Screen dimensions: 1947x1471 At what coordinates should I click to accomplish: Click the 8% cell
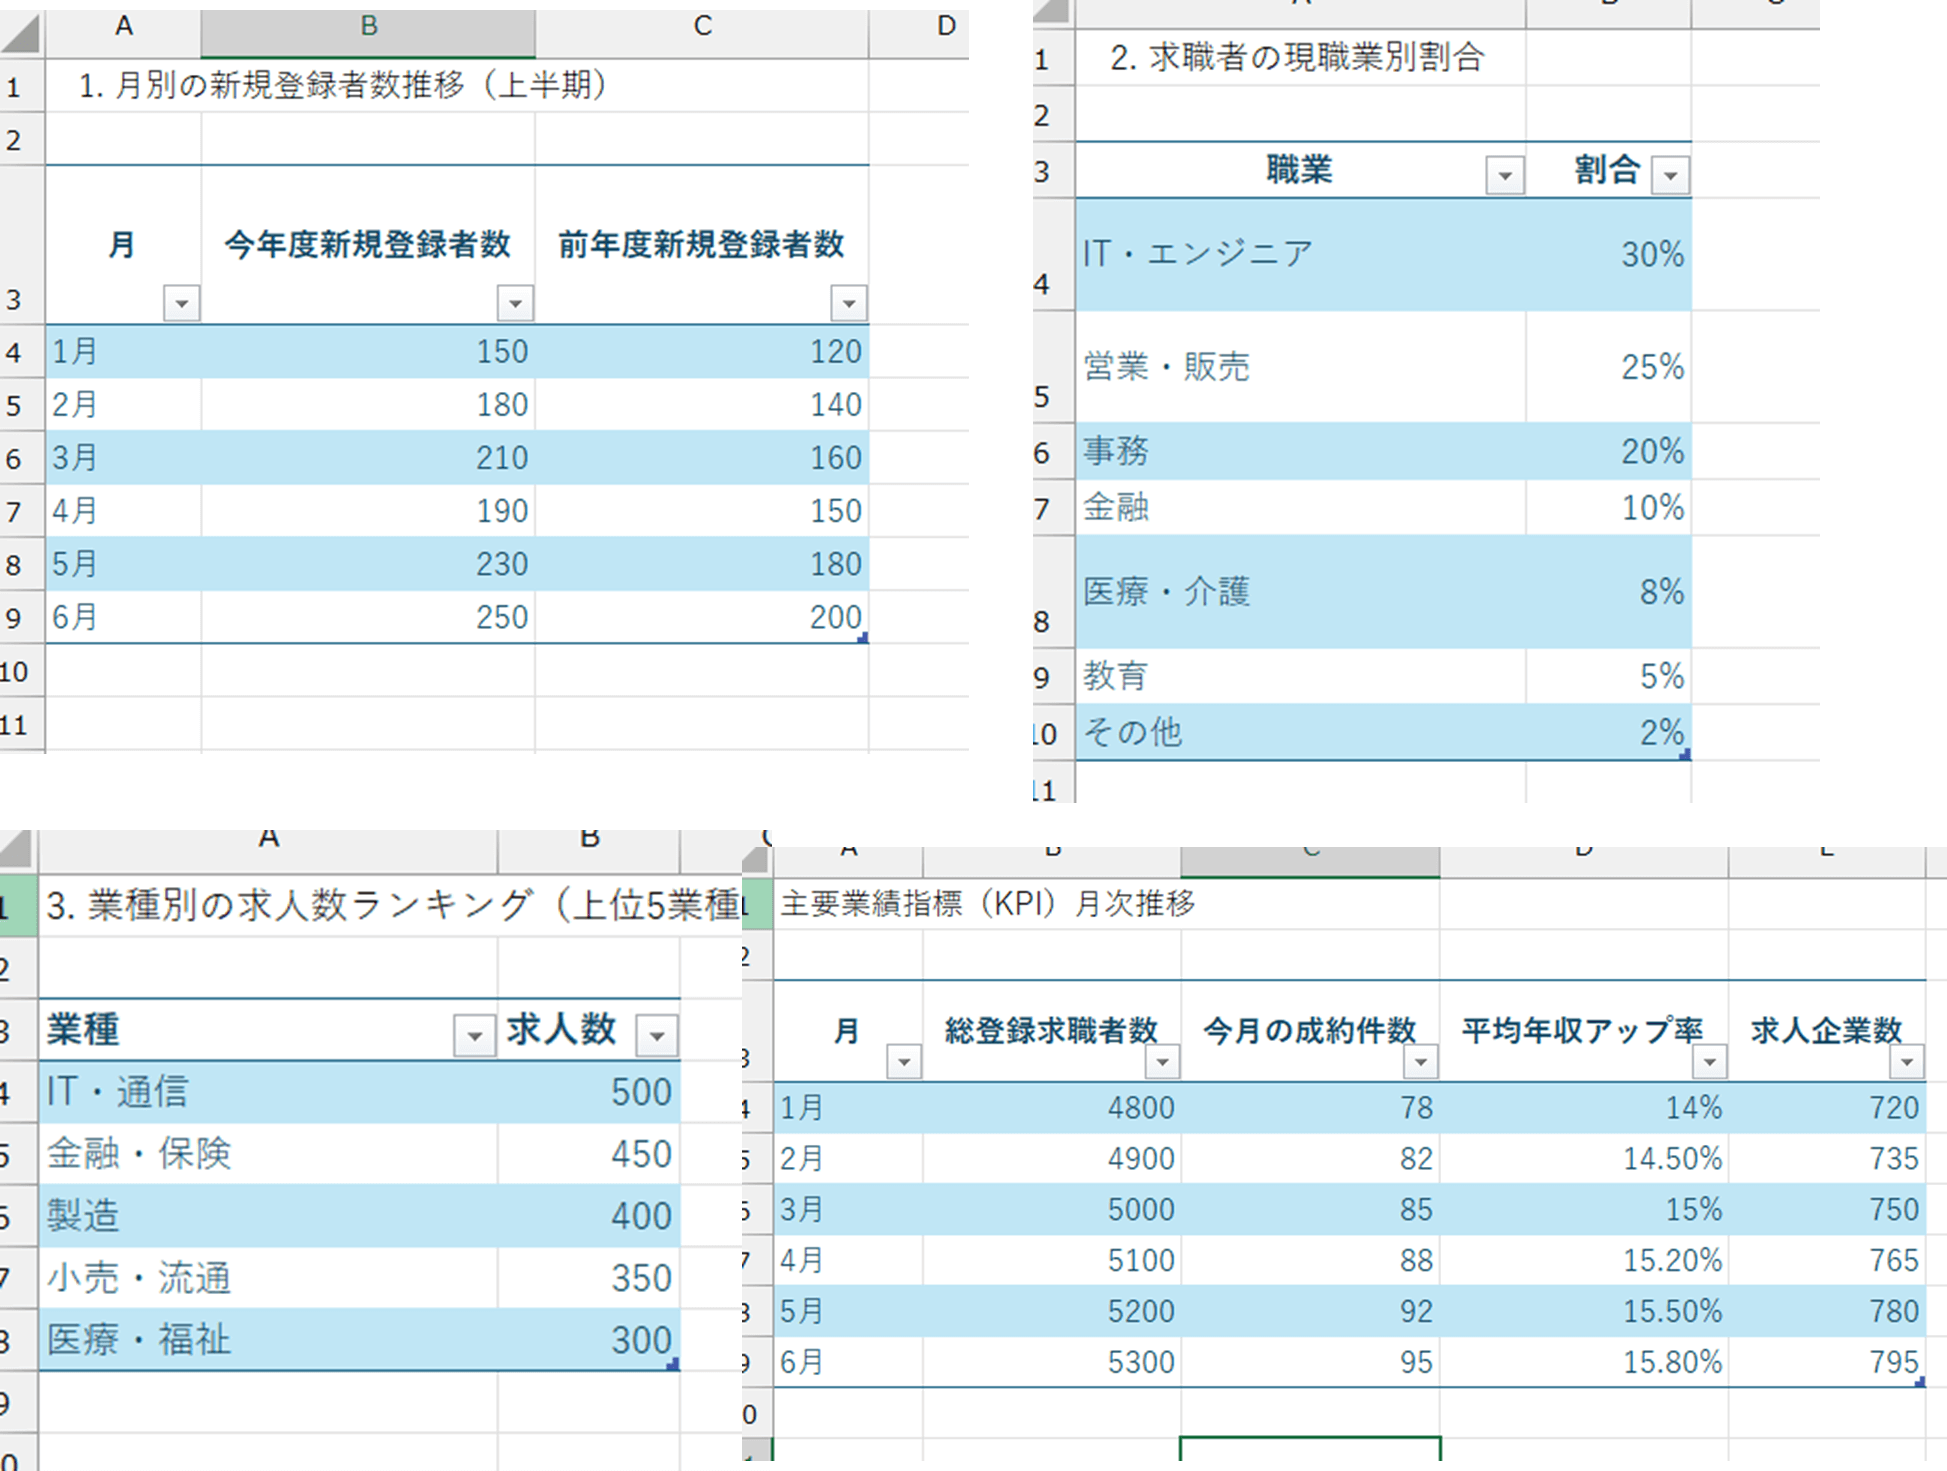pyautogui.click(x=1609, y=591)
